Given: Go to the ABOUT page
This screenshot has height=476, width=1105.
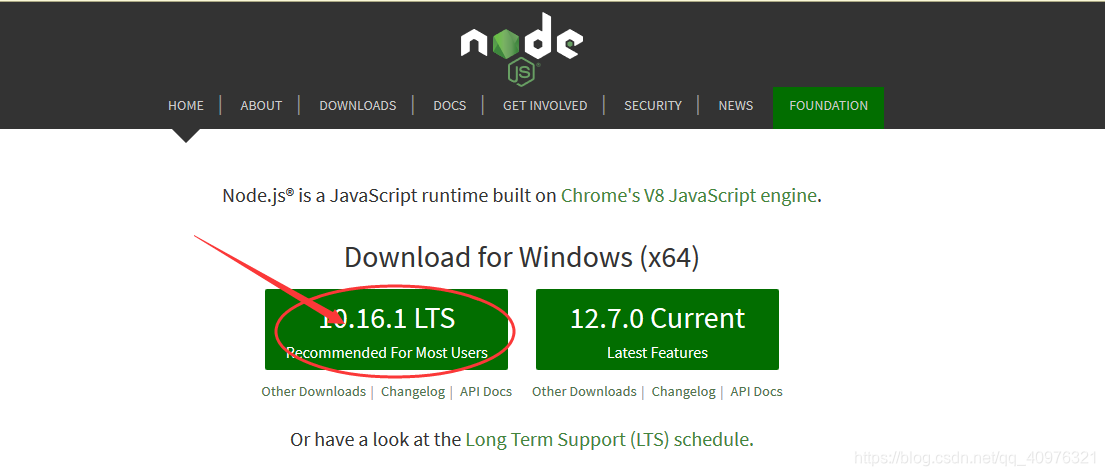Looking at the screenshot, I should (261, 106).
